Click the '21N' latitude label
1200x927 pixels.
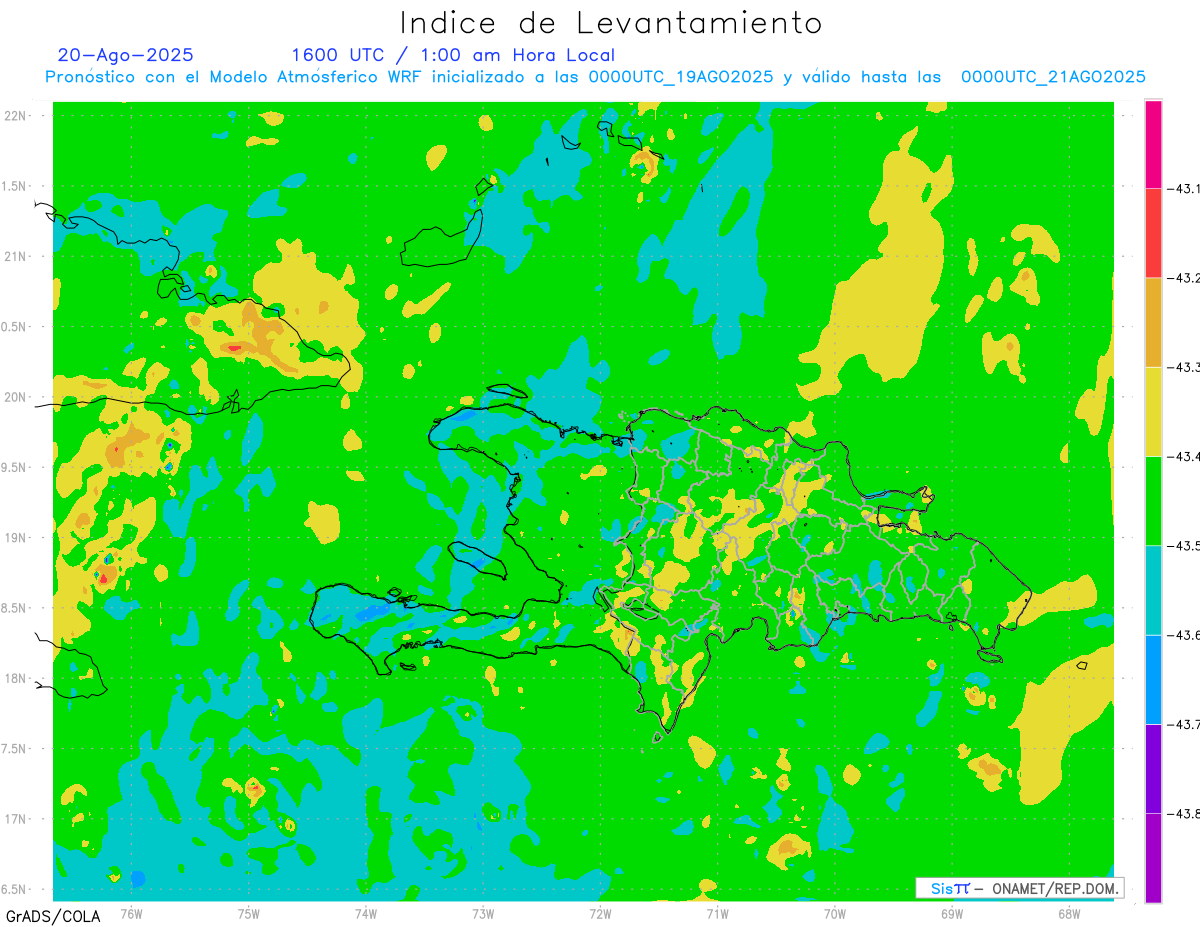pyautogui.click(x=15, y=256)
